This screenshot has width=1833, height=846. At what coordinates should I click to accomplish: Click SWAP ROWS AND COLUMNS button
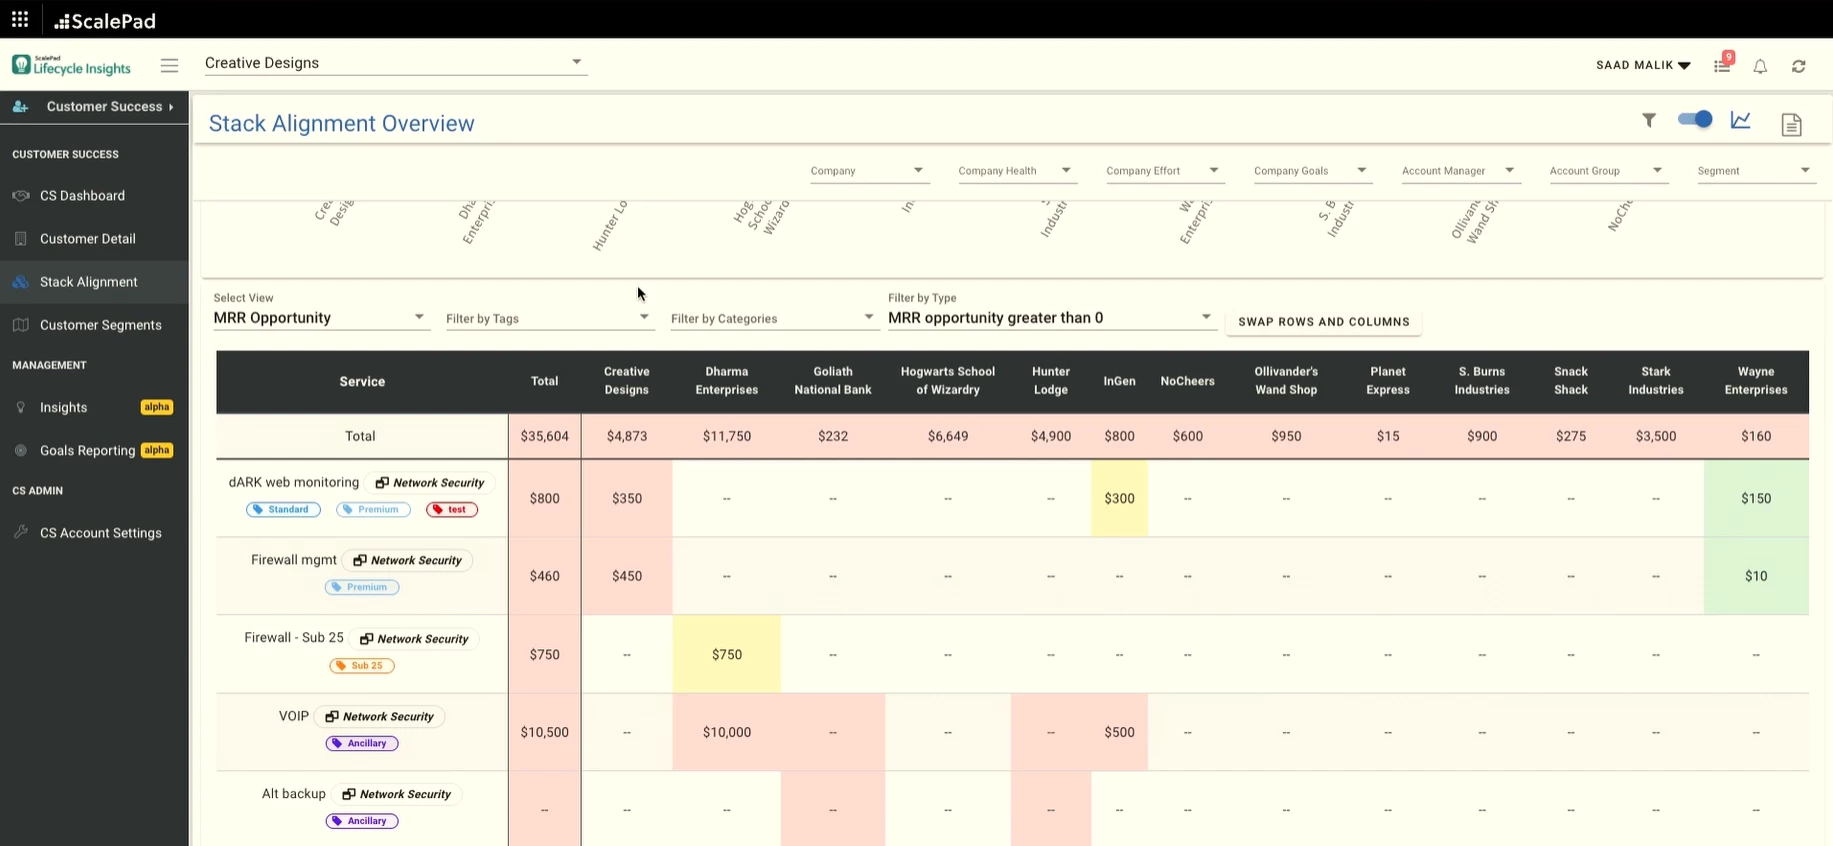pyautogui.click(x=1323, y=322)
